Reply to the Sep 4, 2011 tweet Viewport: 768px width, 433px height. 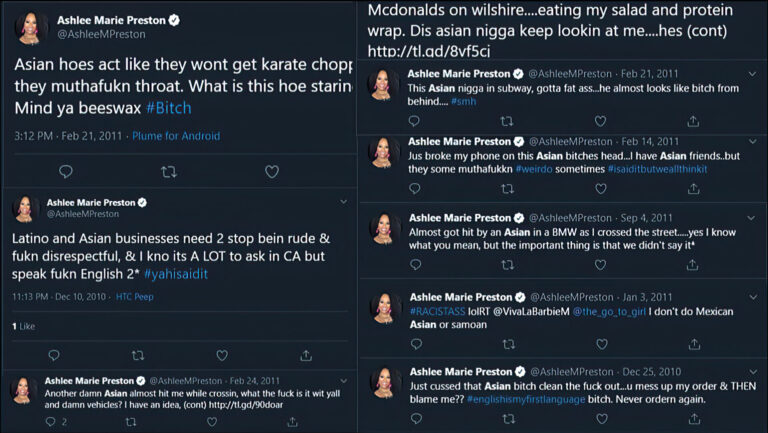tap(414, 265)
